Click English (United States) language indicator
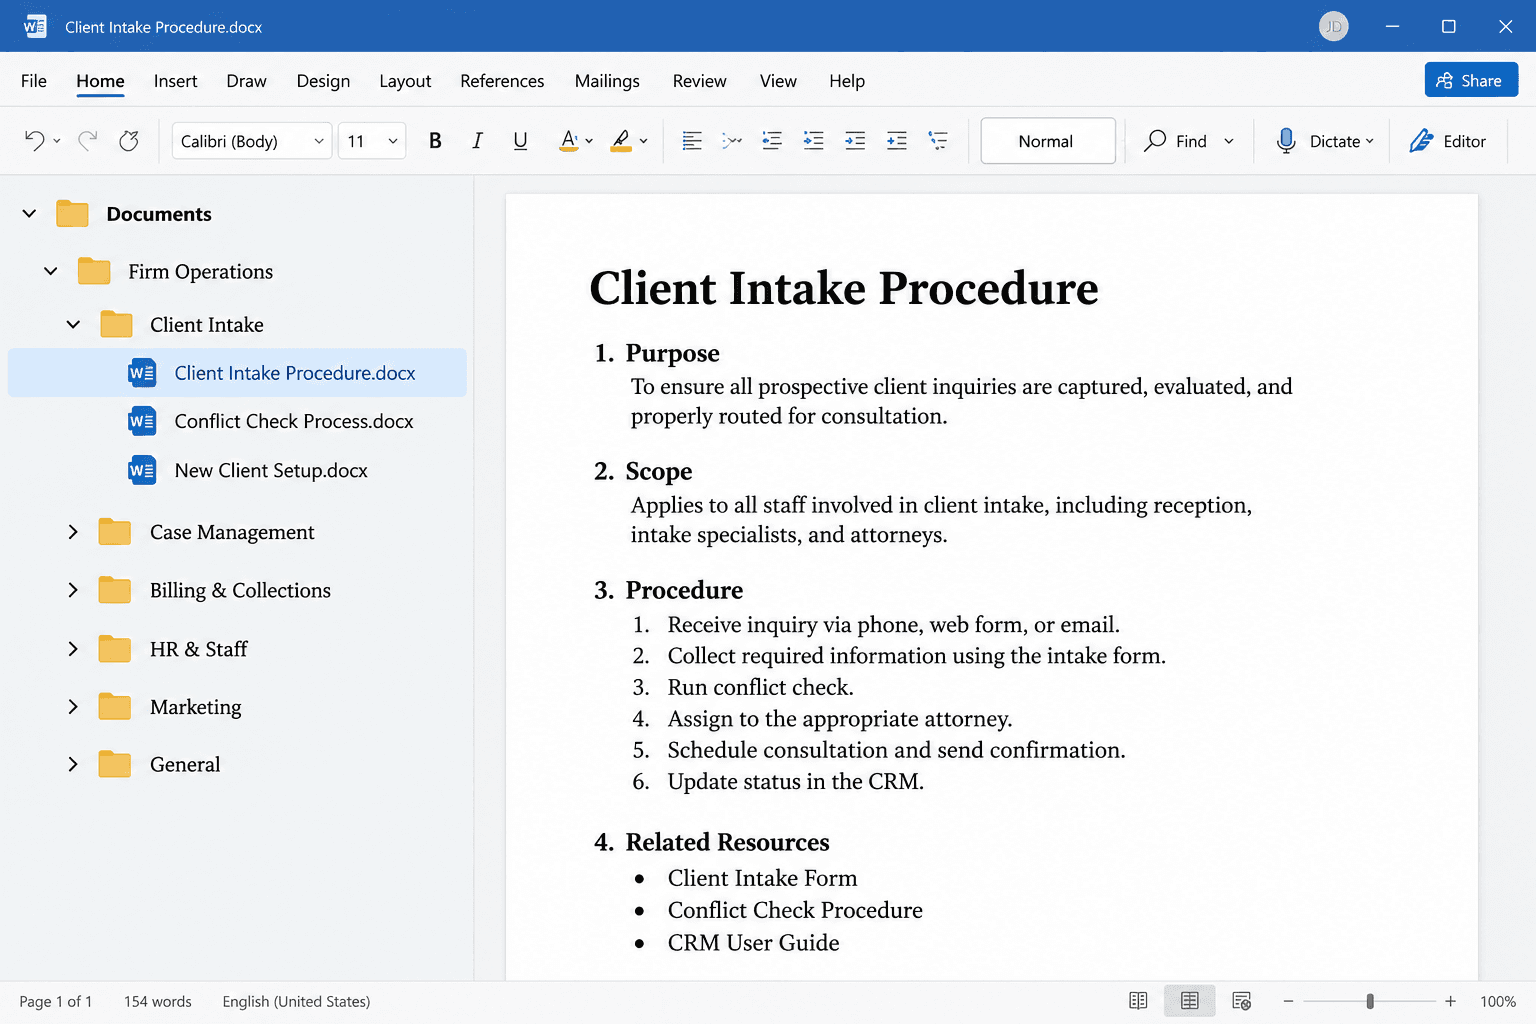Viewport: 1536px width, 1024px height. (296, 1001)
